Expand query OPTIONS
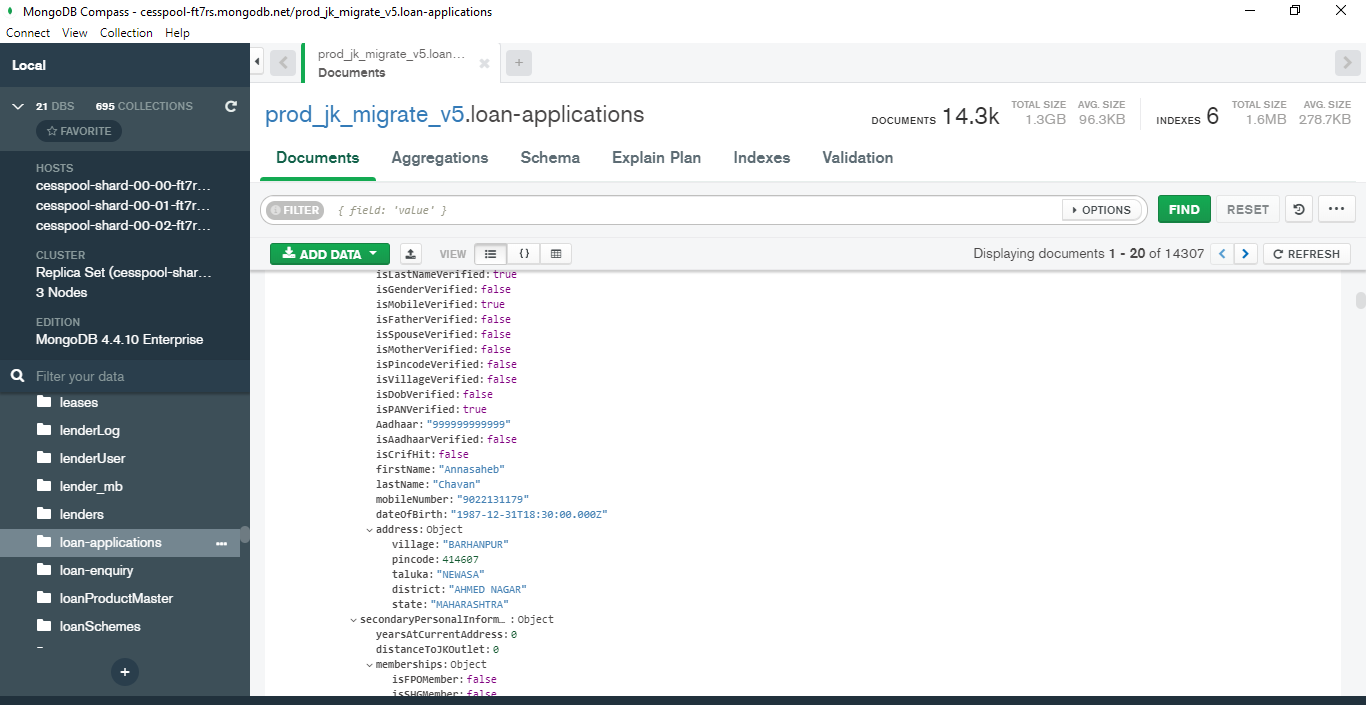 [x=1101, y=210]
